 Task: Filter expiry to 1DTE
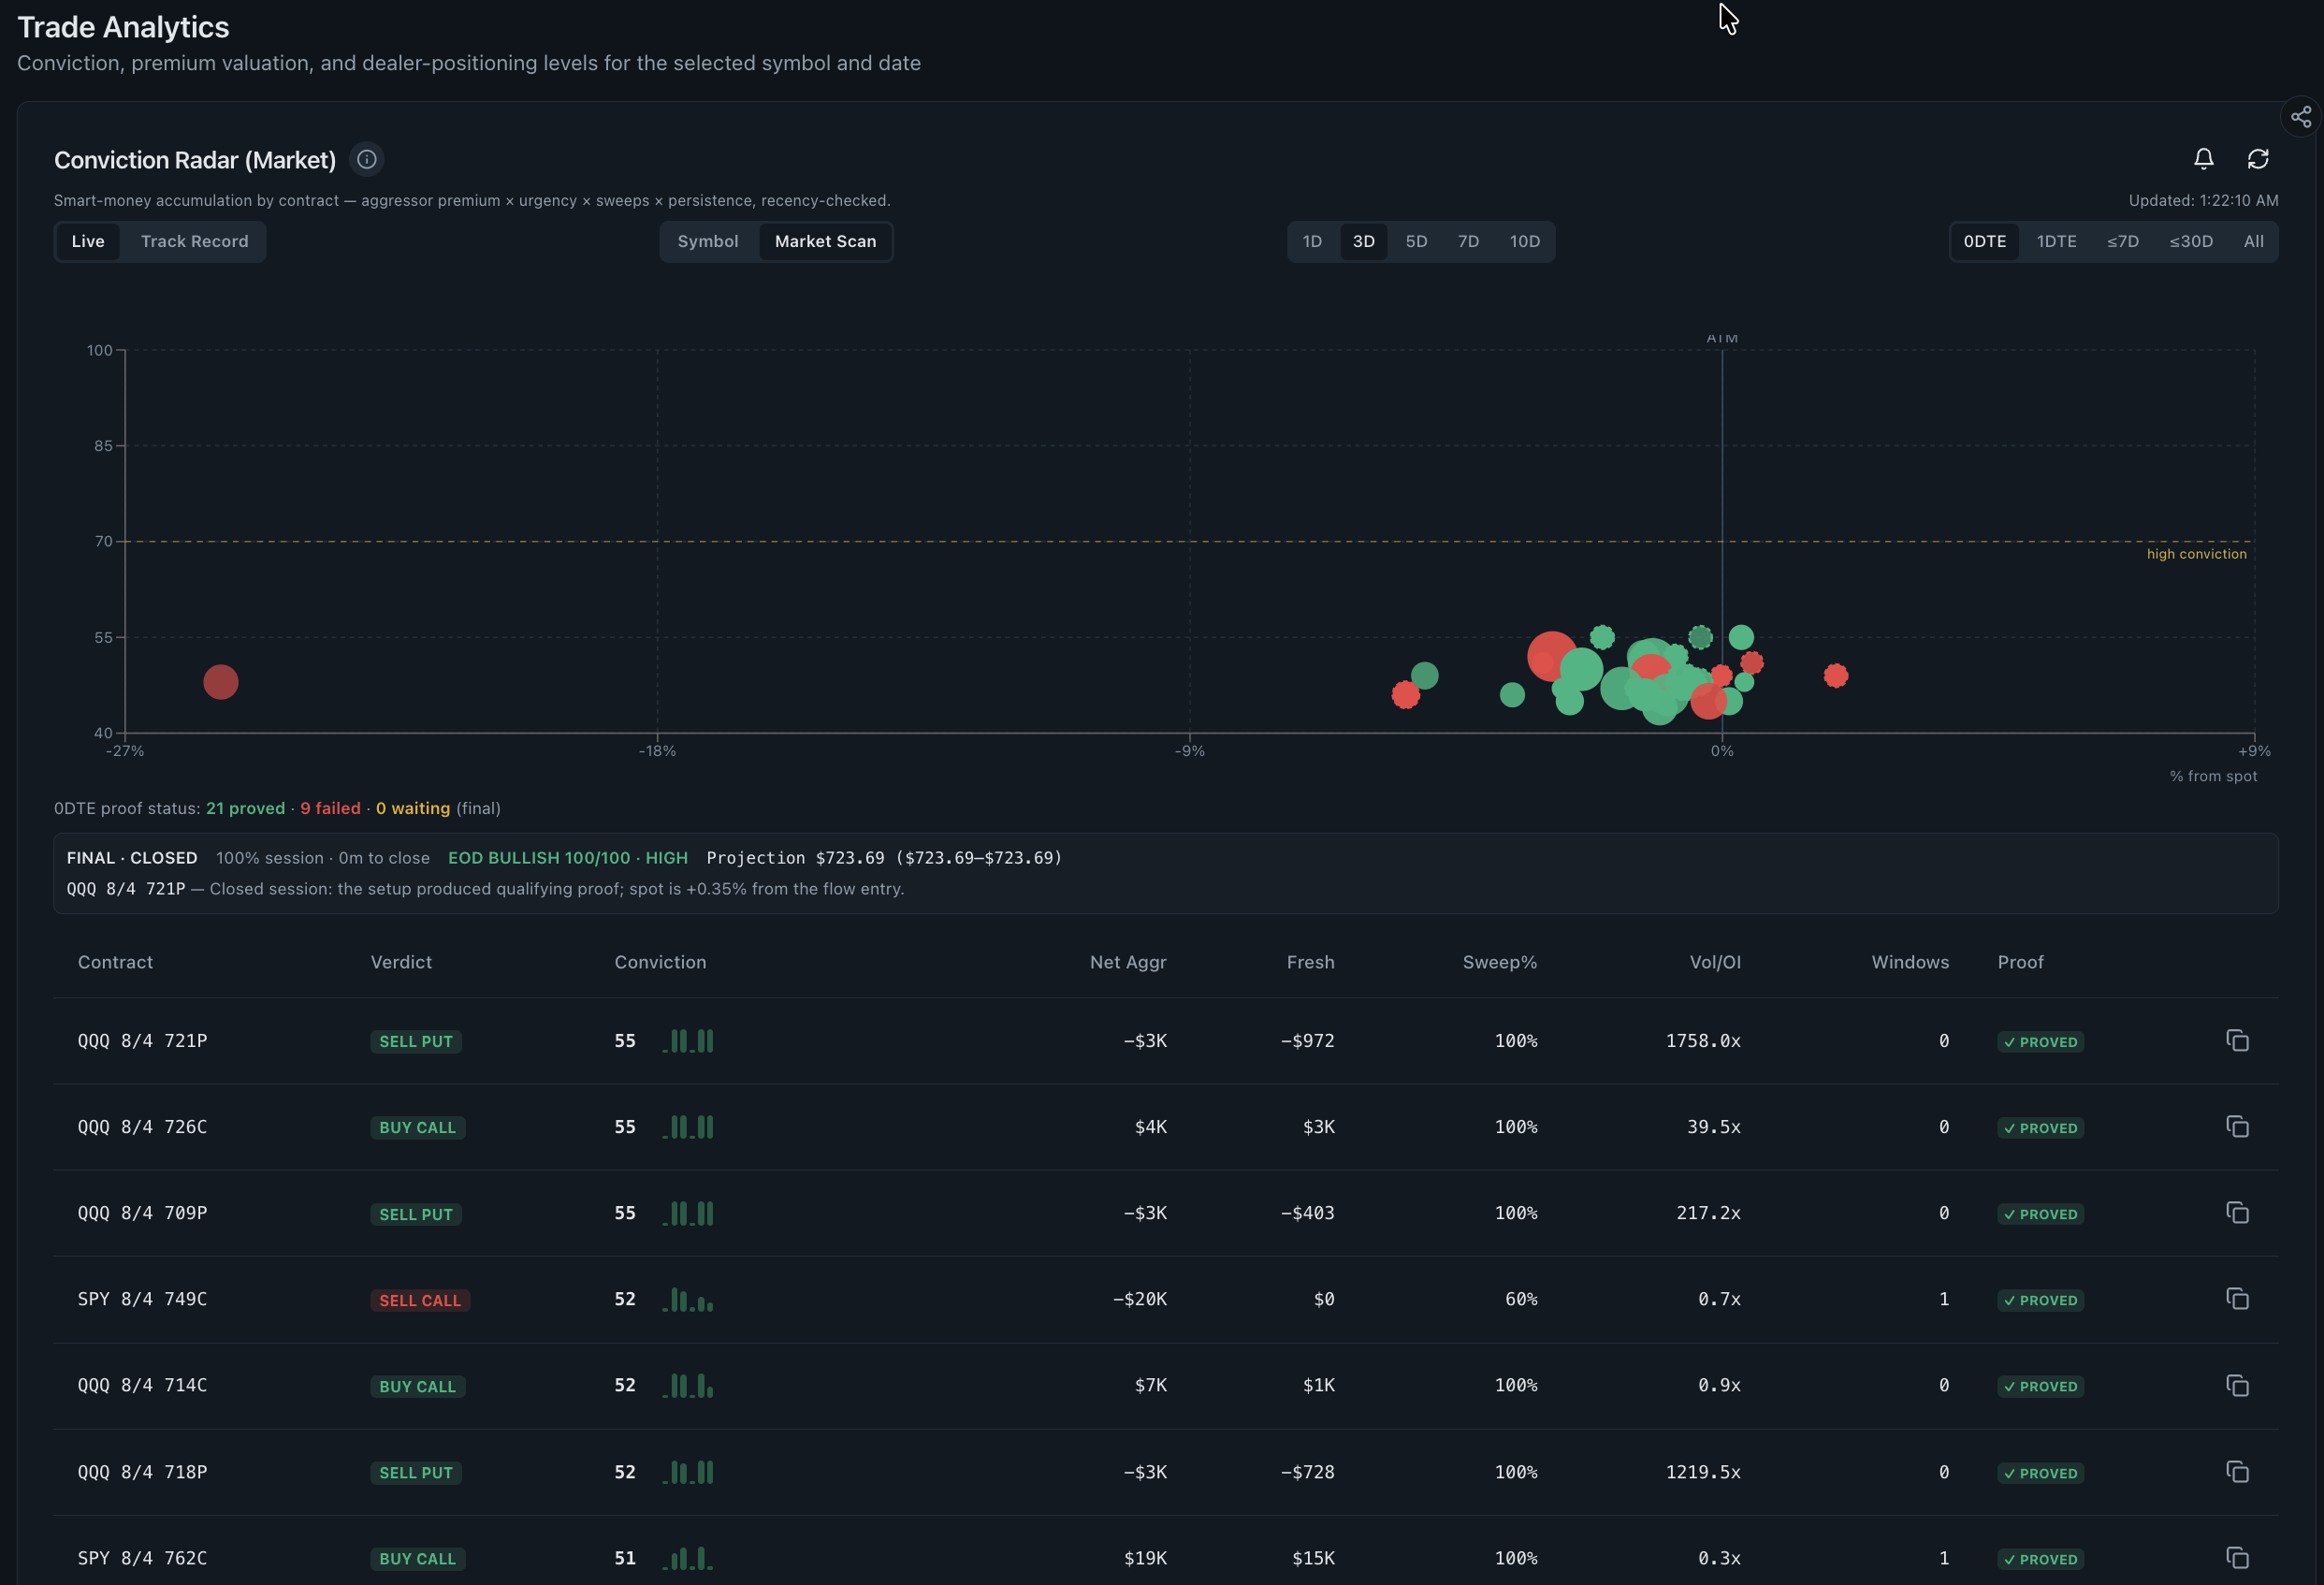[2056, 241]
